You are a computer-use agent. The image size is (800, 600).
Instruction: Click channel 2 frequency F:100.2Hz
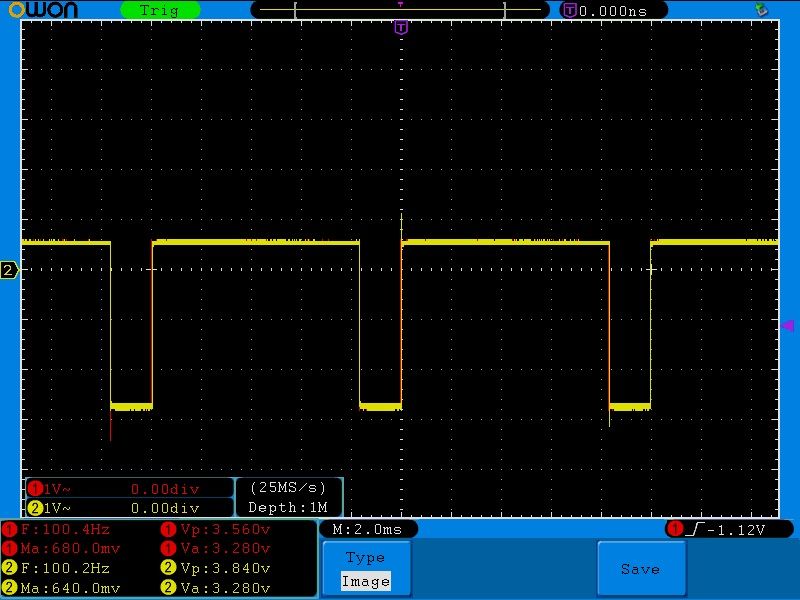(x=65, y=568)
